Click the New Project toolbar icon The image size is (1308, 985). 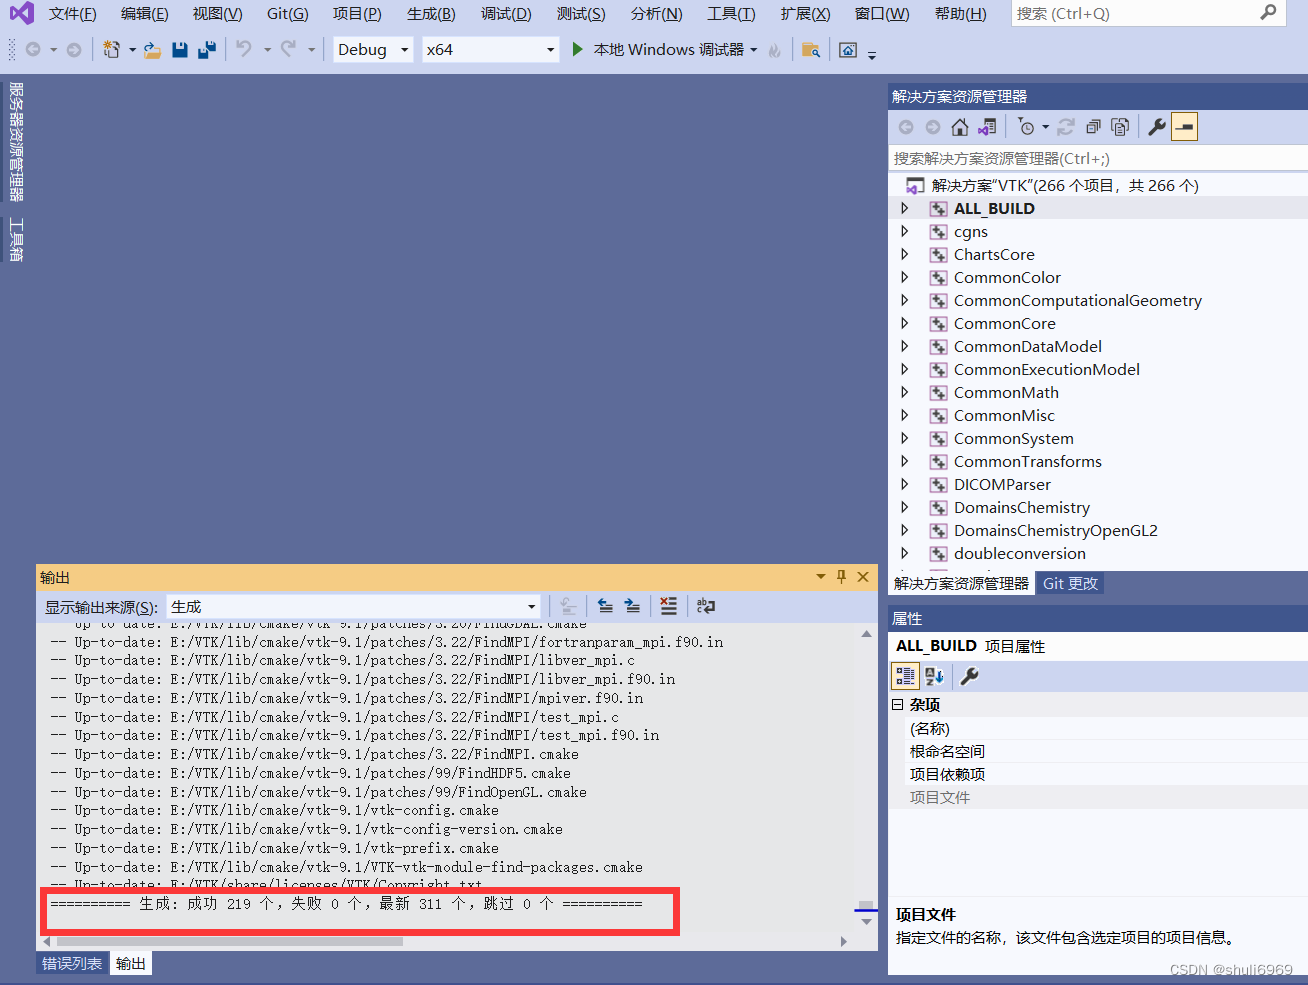(111, 50)
